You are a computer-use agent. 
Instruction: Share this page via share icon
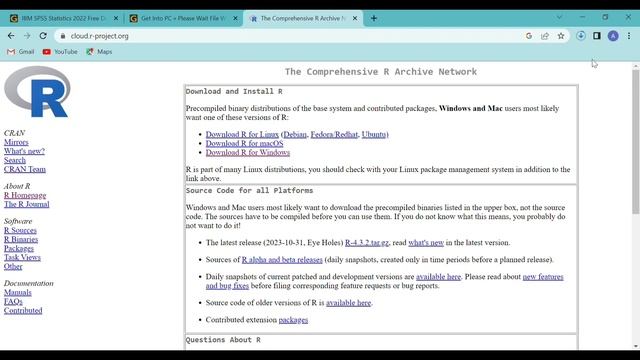tap(545, 36)
